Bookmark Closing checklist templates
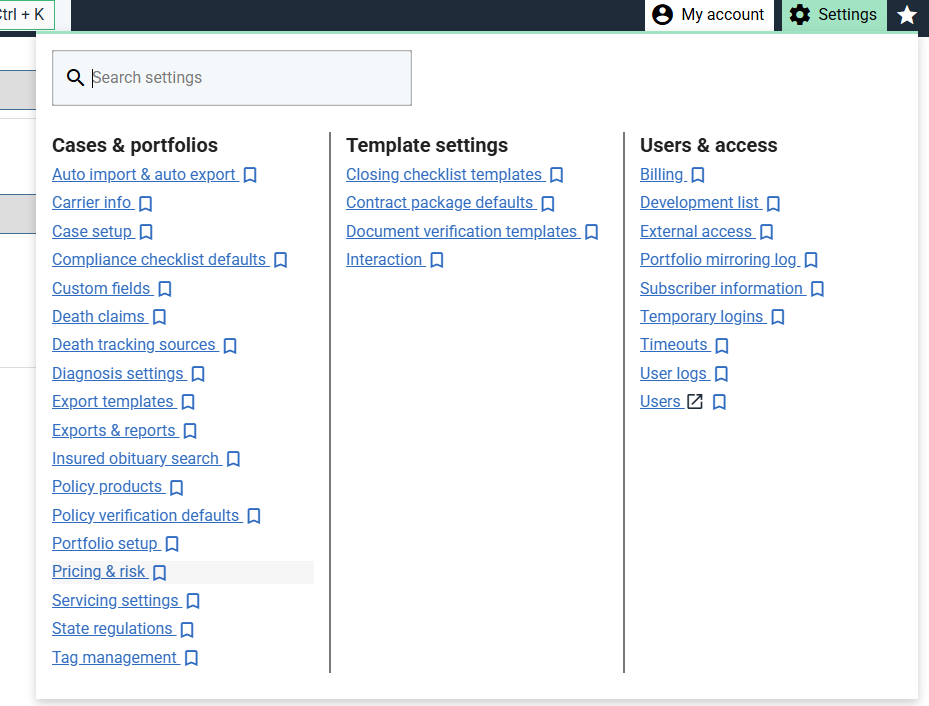This screenshot has width=929, height=706. [557, 175]
